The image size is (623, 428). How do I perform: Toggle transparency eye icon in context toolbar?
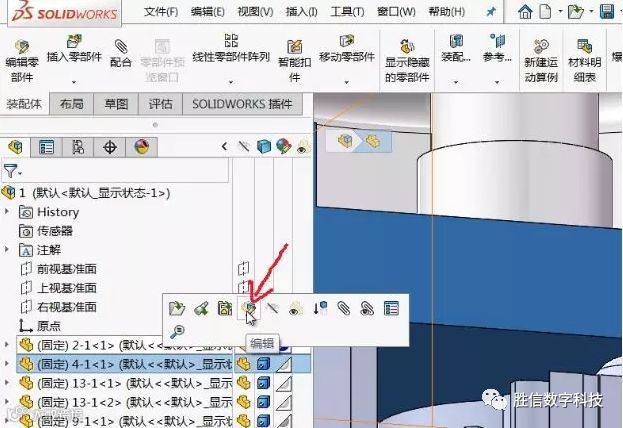coord(294,308)
